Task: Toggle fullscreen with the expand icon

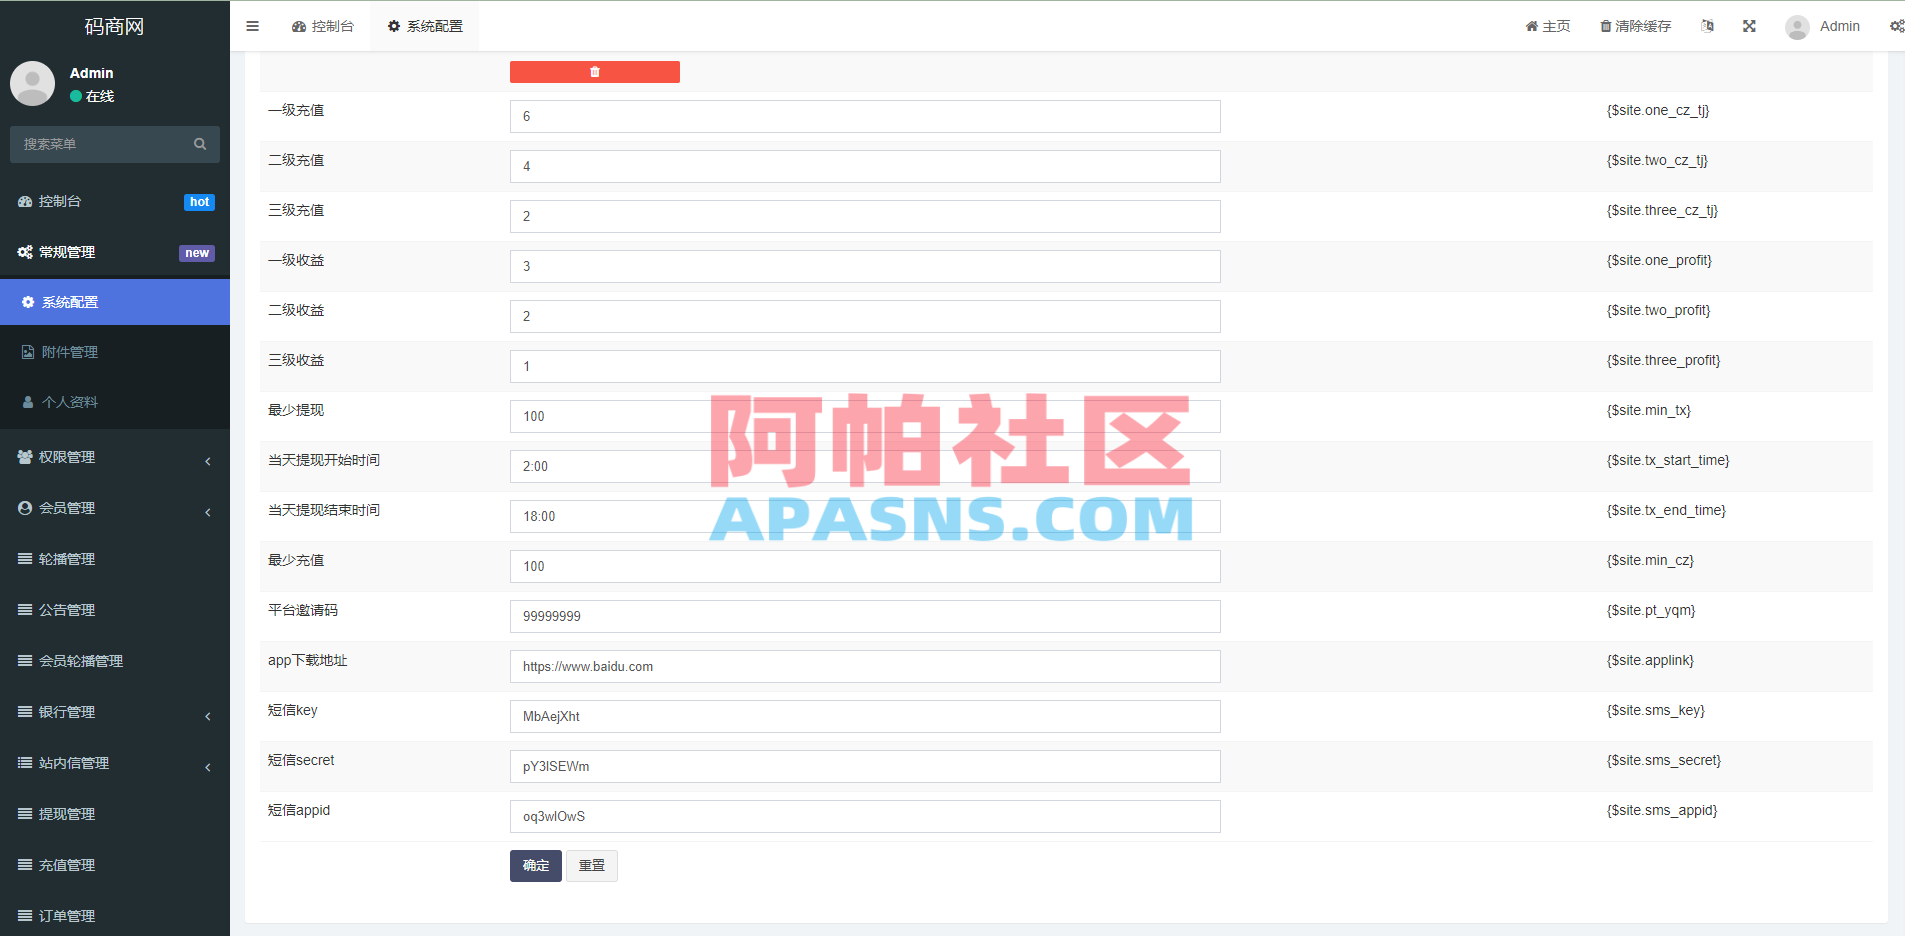Action: [x=1749, y=26]
